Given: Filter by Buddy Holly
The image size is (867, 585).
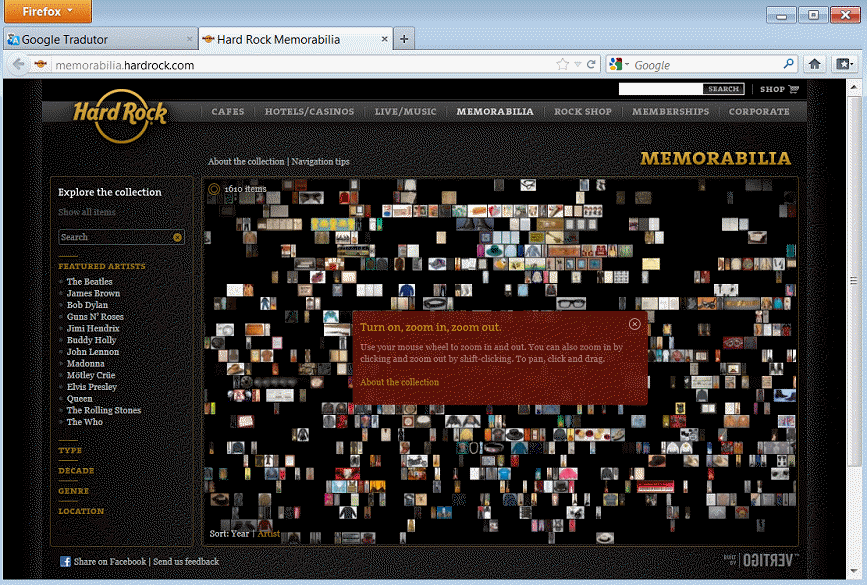Looking at the screenshot, I should (92, 340).
